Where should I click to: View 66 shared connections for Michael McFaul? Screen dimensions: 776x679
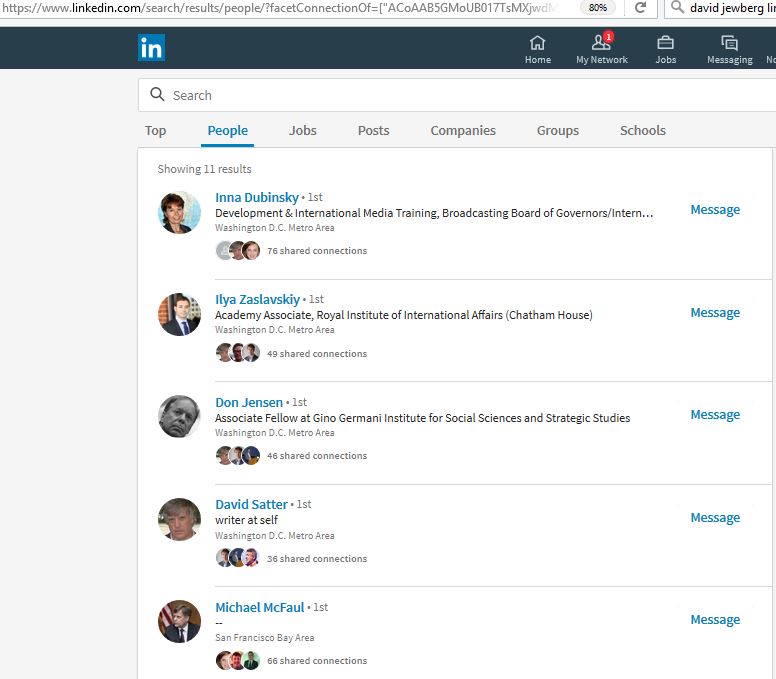coord(317,661)
